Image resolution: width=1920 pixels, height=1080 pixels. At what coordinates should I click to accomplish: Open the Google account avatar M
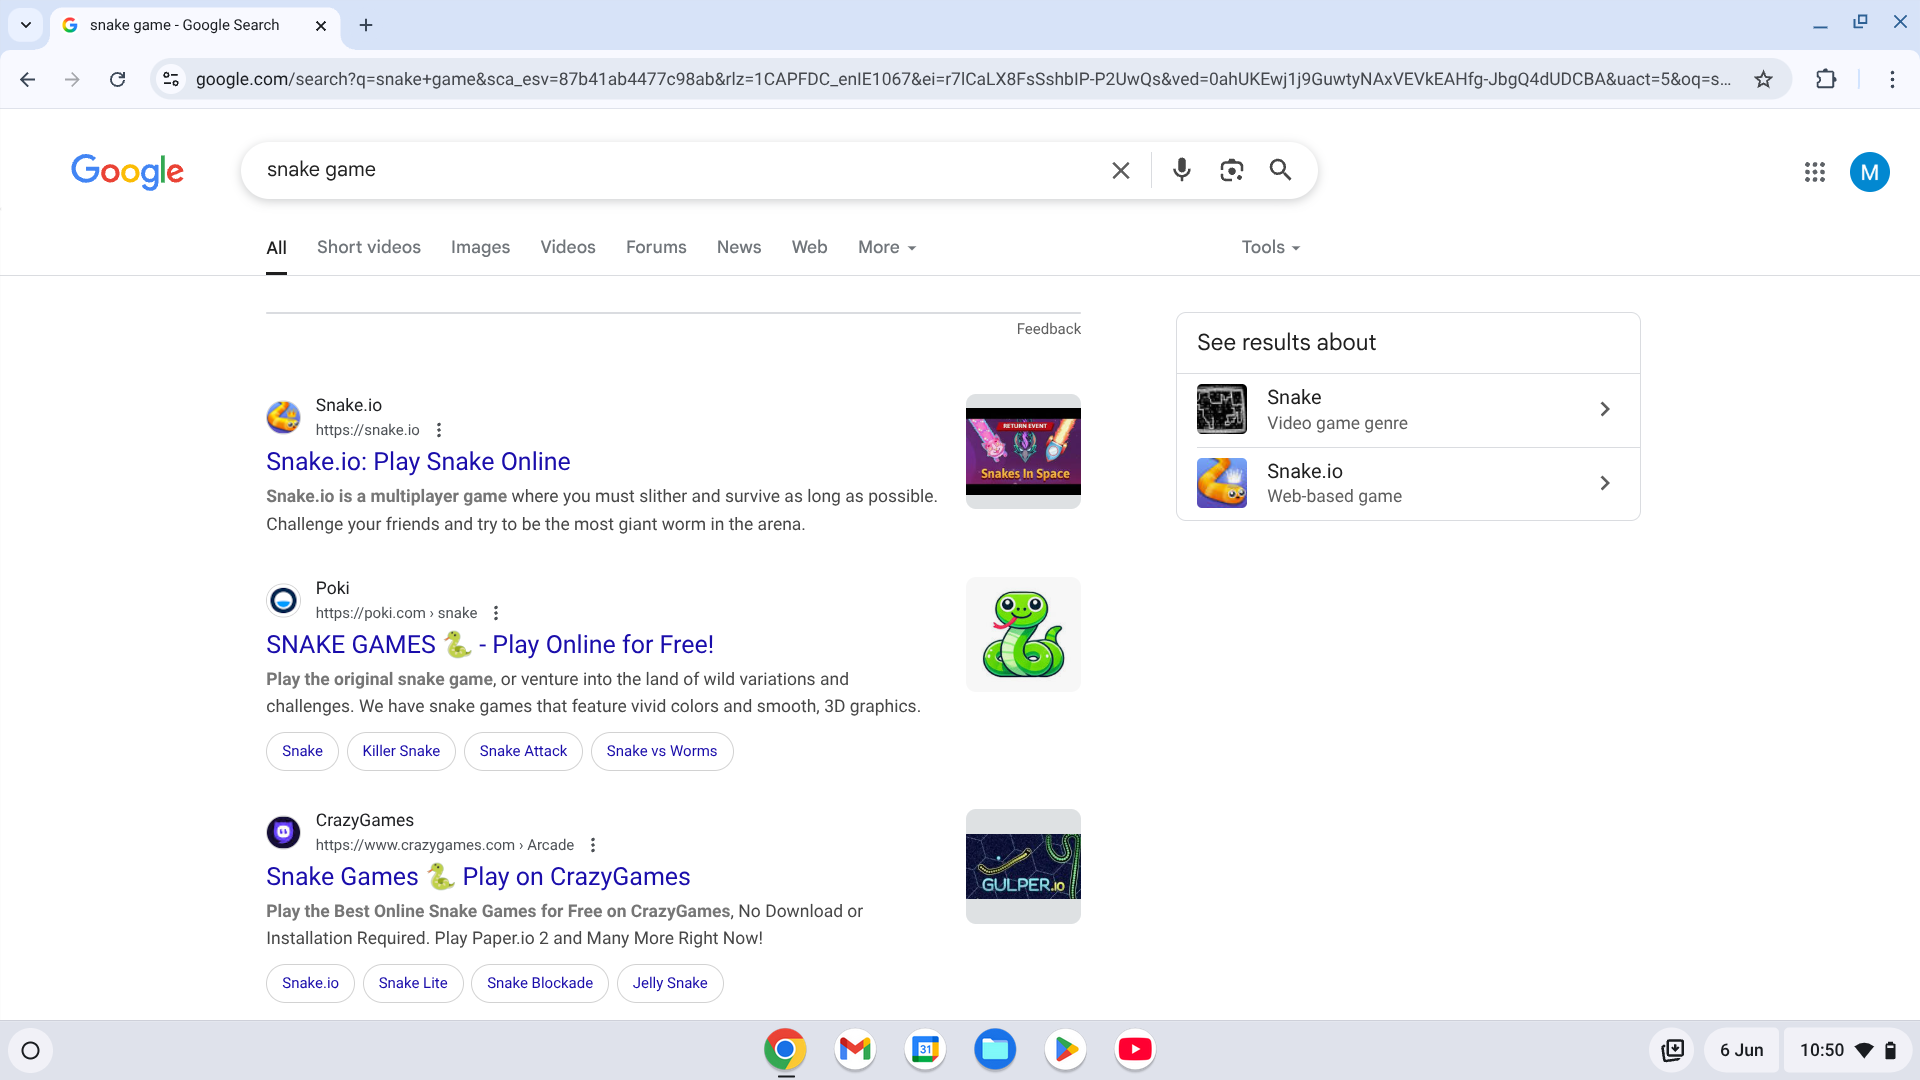click(1869, 172)
